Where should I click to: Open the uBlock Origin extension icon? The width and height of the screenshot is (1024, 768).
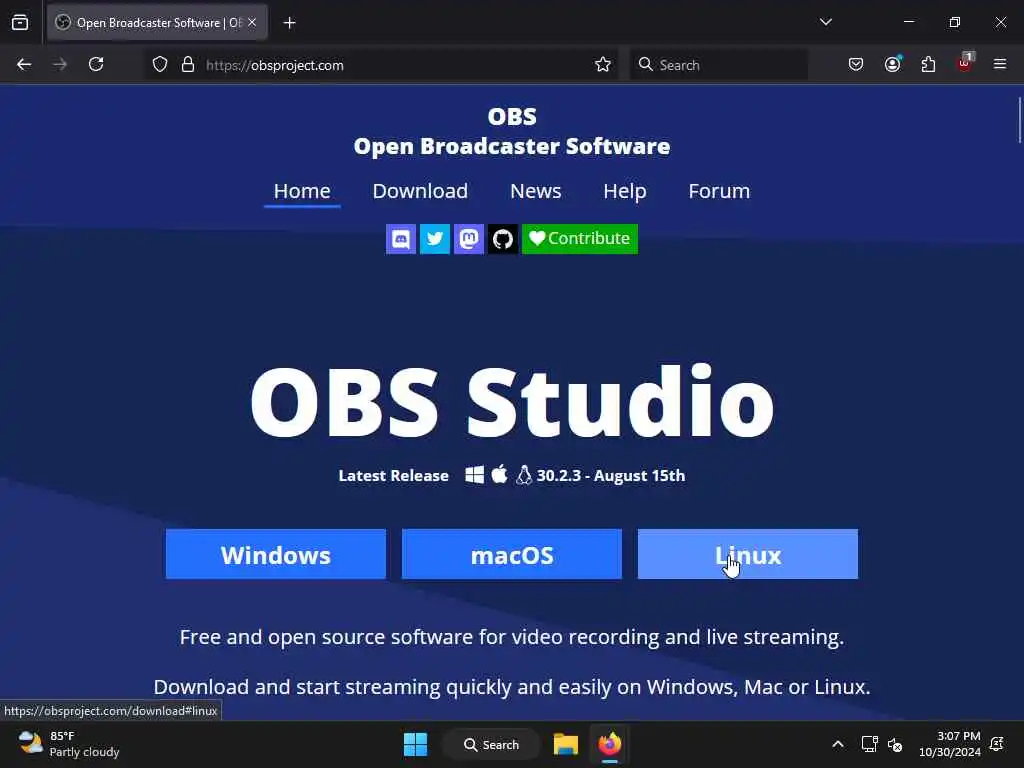[x=965, y=63]
